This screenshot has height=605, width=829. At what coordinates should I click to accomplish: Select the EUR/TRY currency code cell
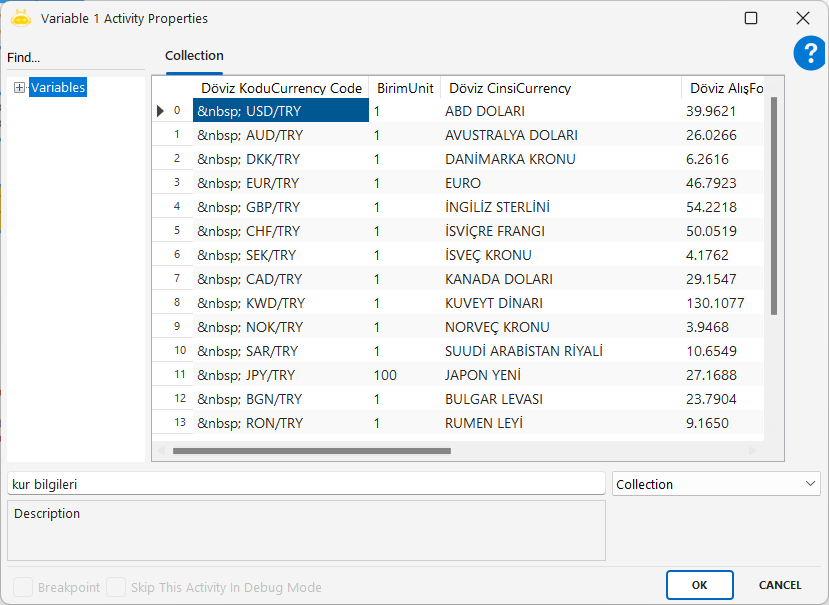[281, 183]
